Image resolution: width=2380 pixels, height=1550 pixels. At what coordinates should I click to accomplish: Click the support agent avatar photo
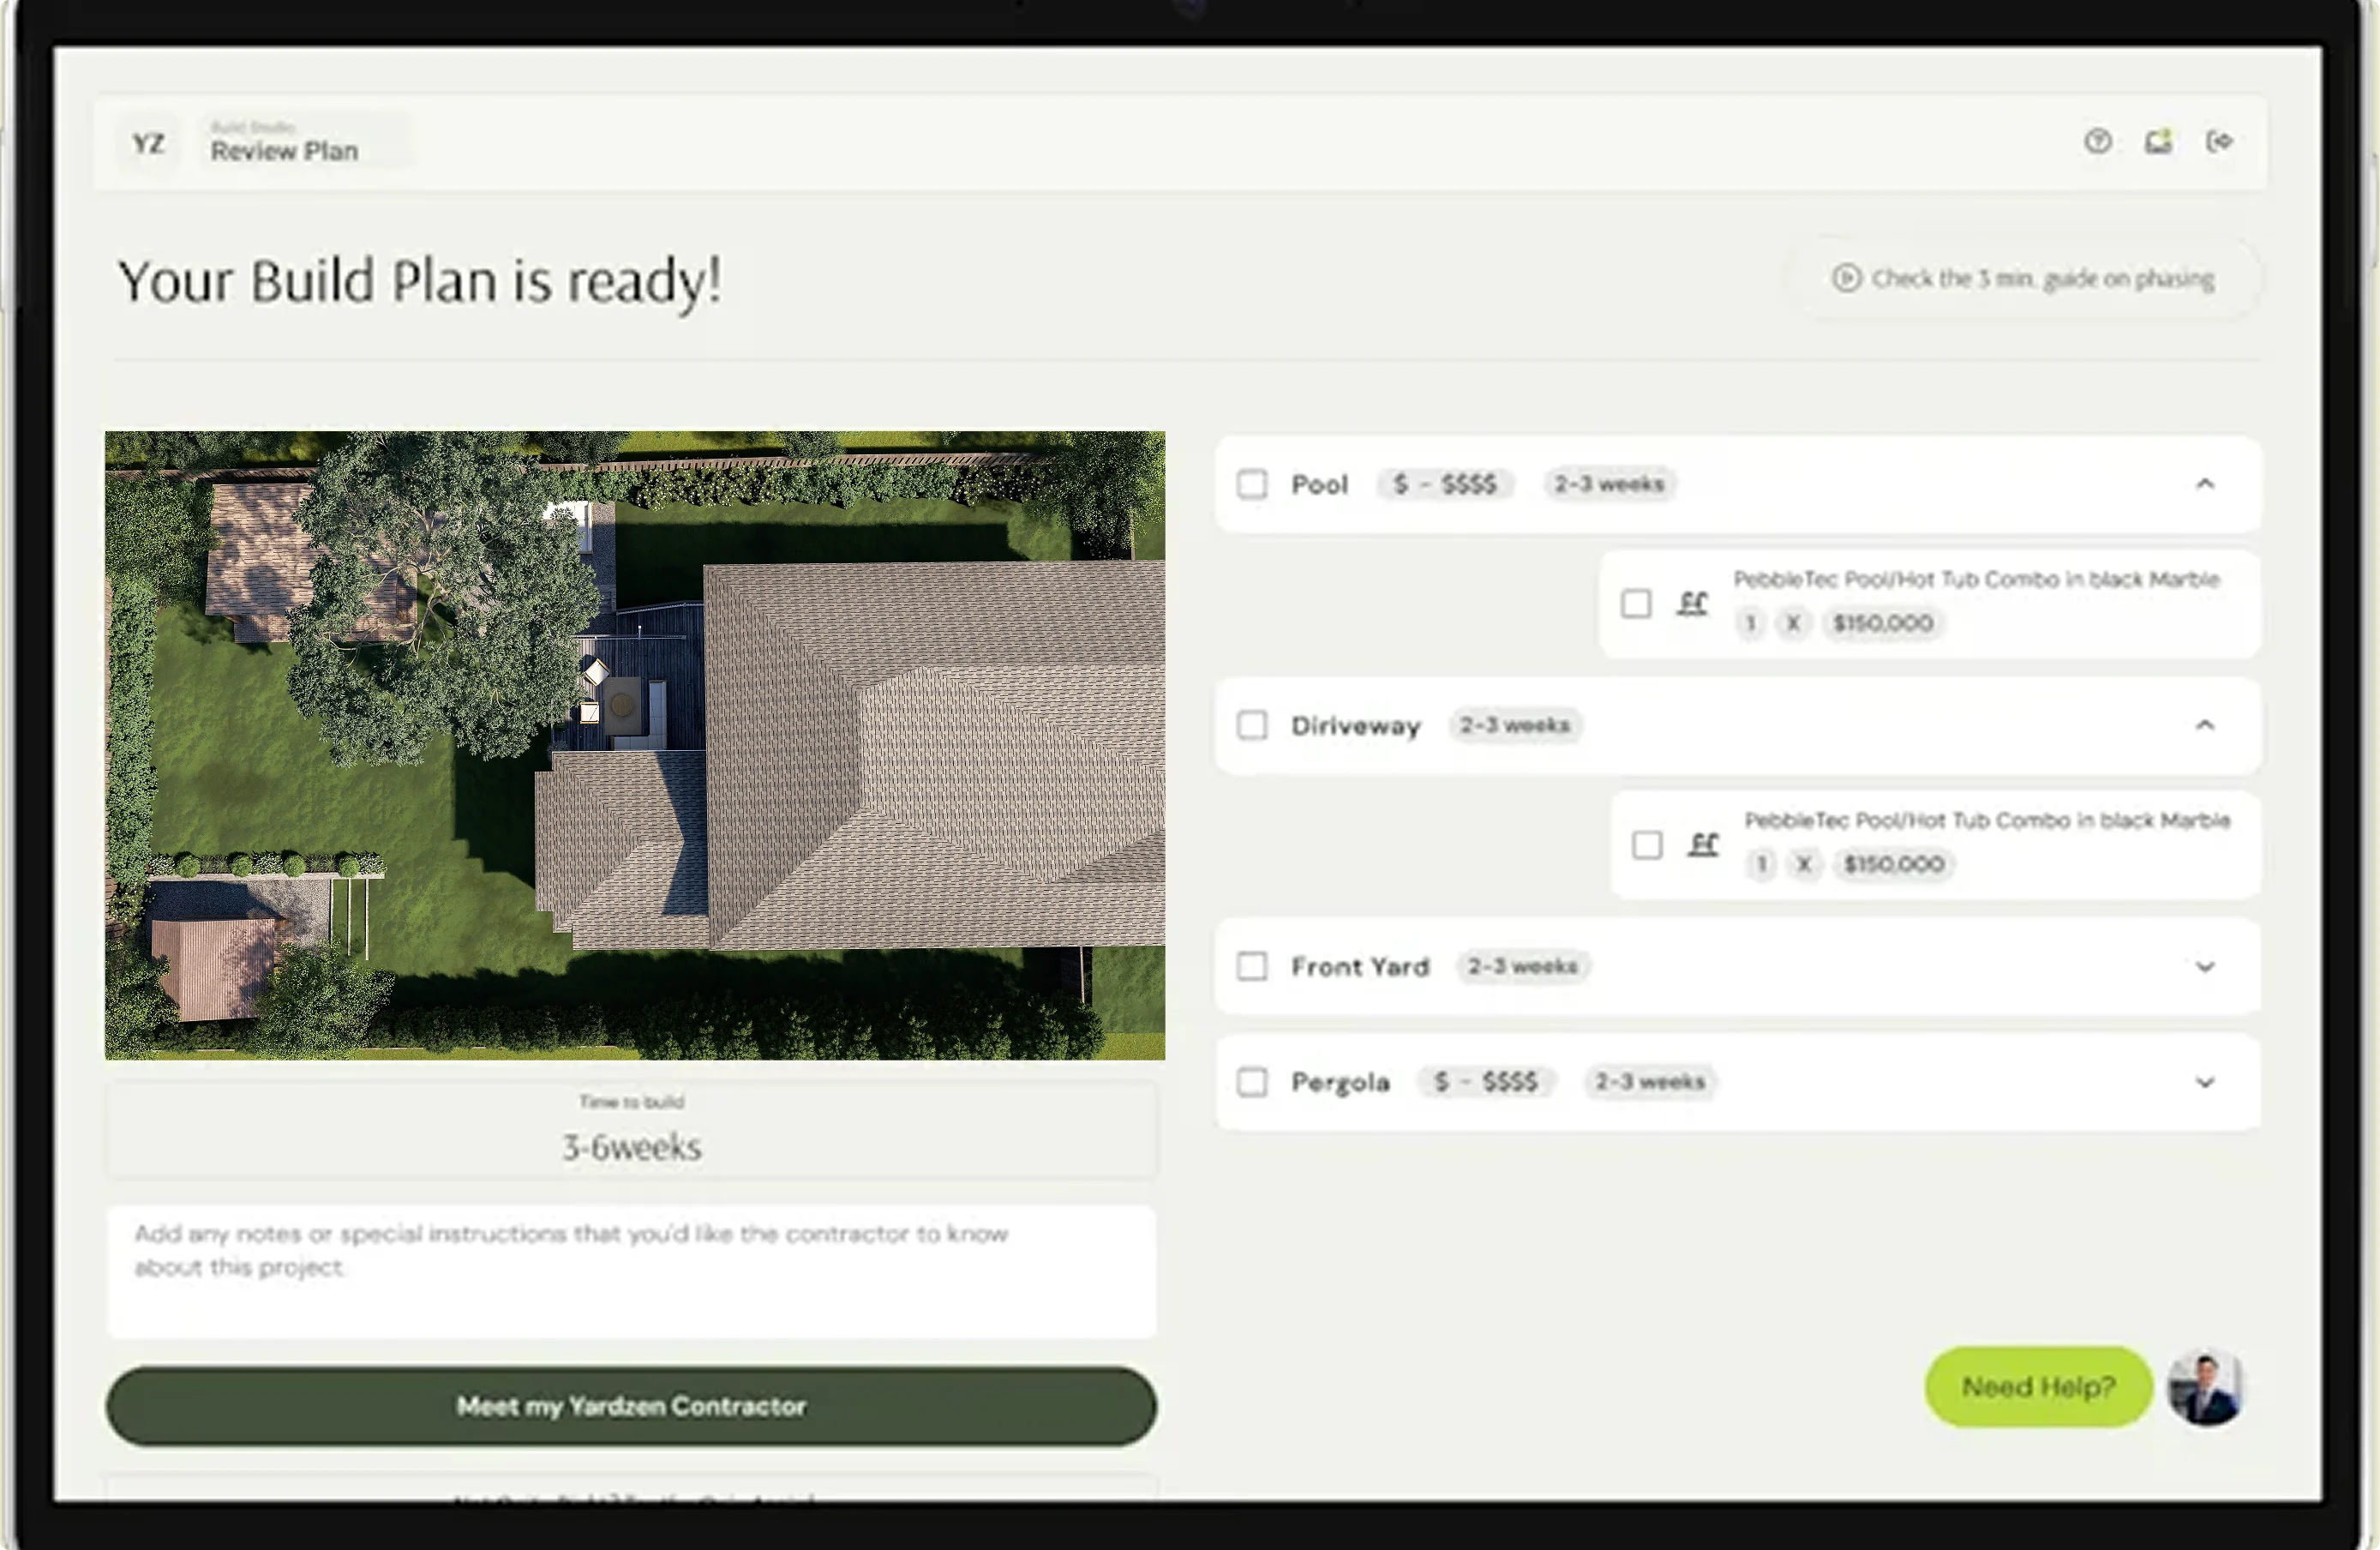point(2206,1387)
